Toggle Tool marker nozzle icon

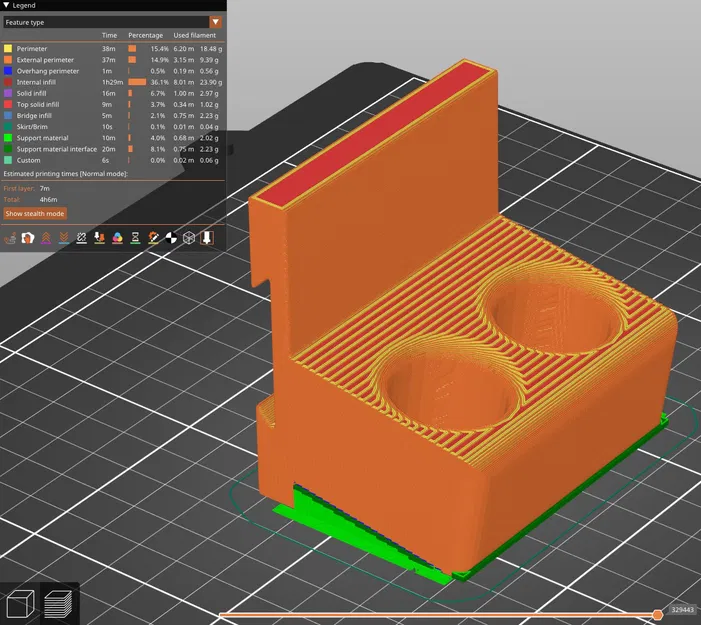(207, 238)
